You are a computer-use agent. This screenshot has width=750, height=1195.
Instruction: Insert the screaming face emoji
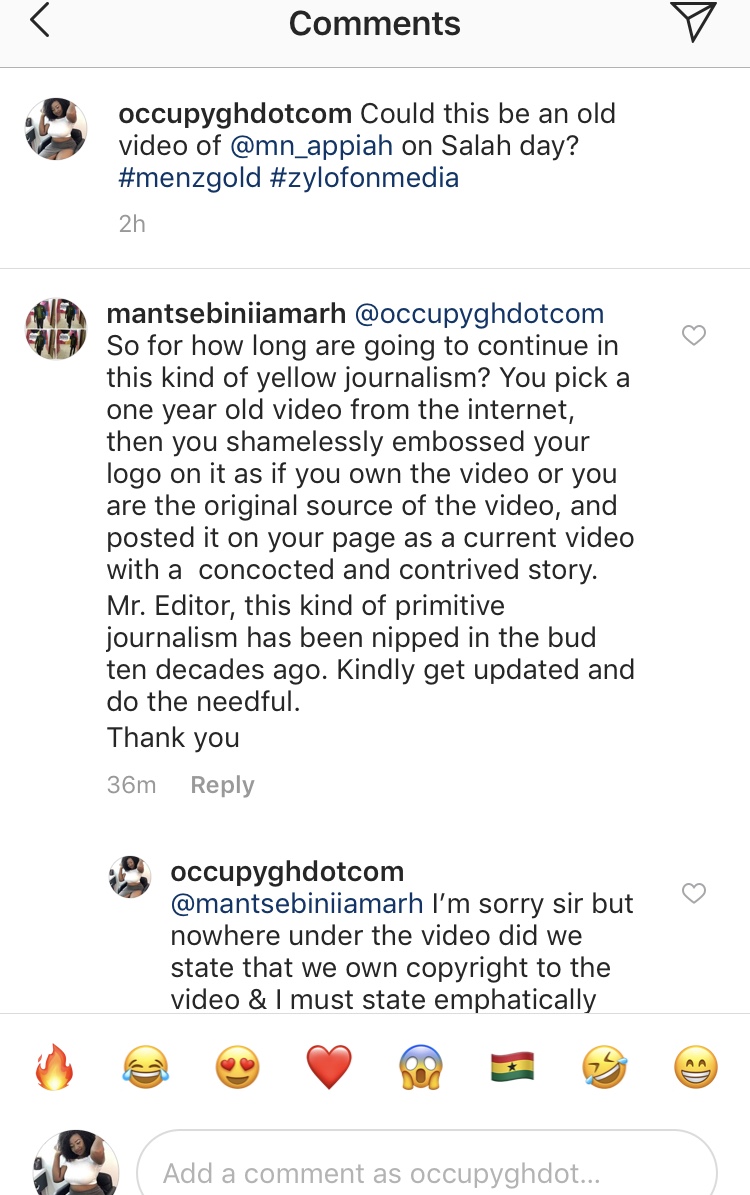tap(420, 1067)
